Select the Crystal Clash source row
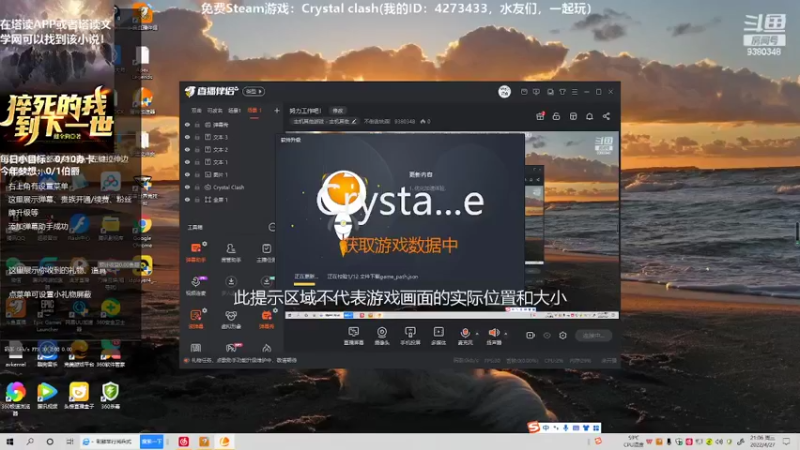This screenshot has width=800, height=450. click(230, 187)
